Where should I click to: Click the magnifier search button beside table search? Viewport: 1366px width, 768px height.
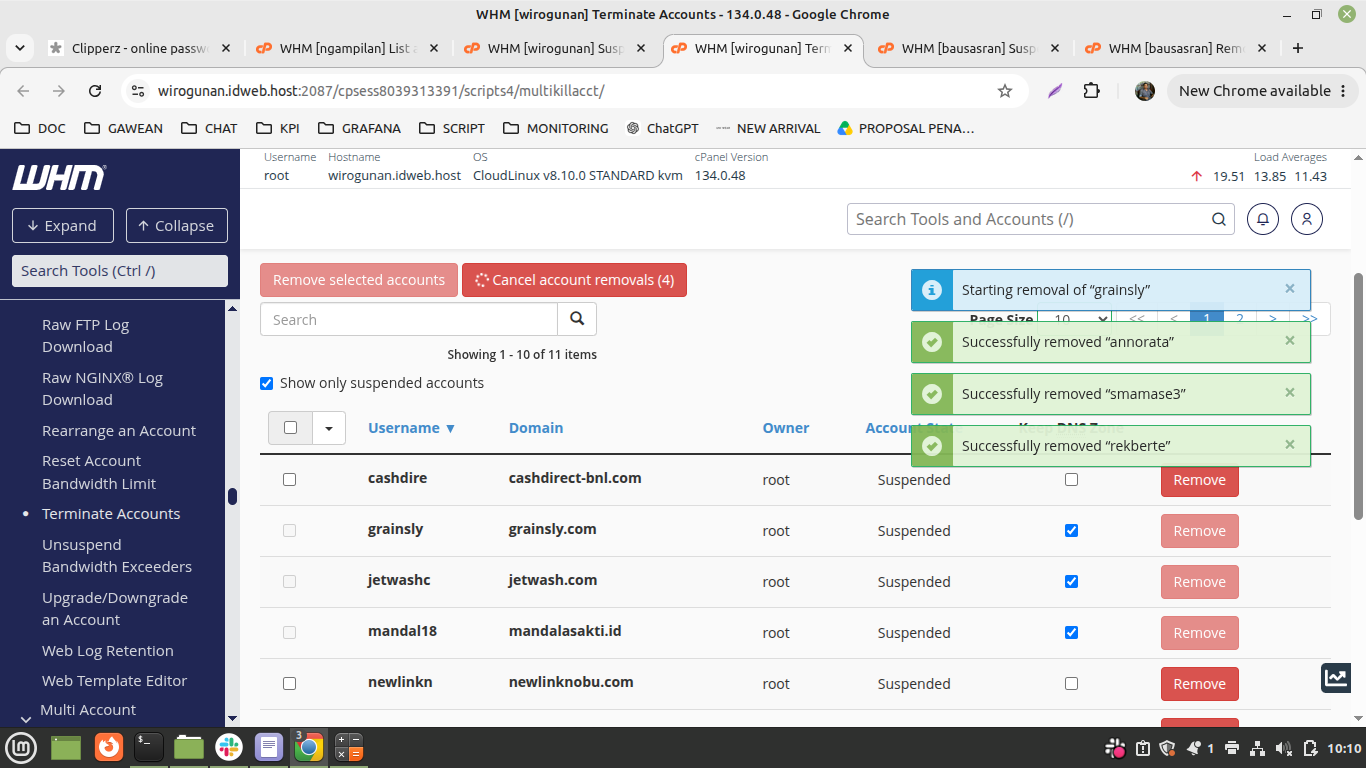click(x=577, y=319)
